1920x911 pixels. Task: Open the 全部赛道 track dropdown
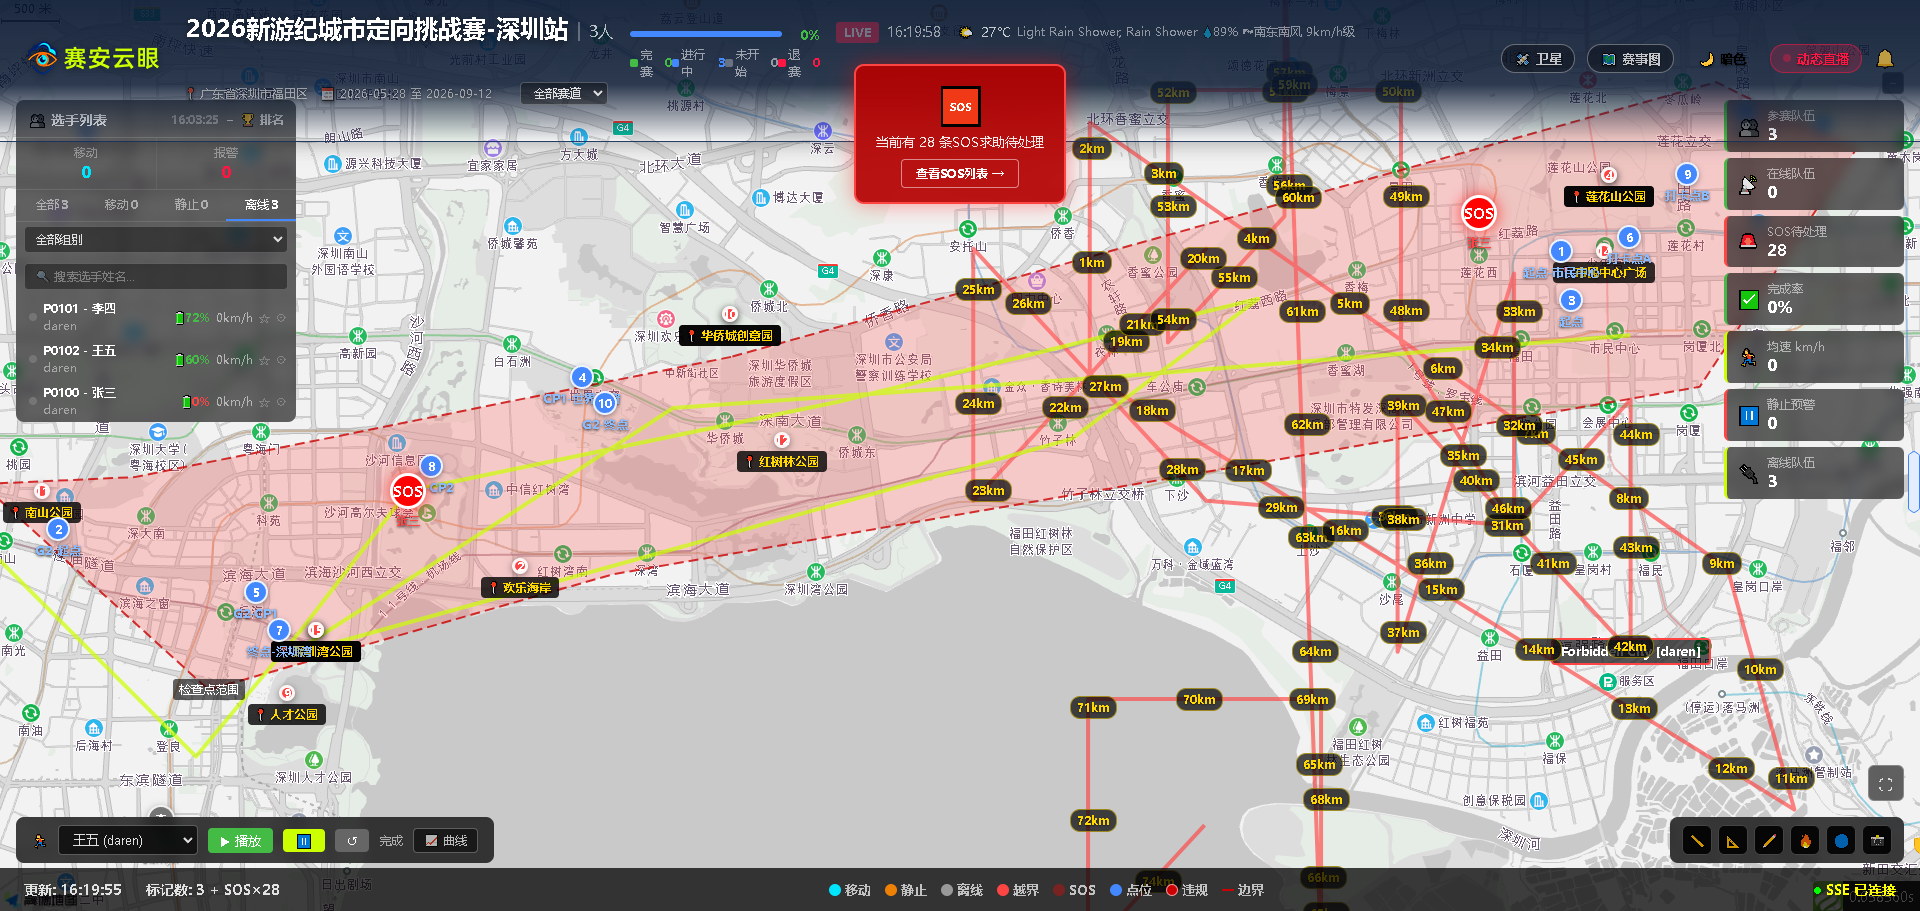pyautogui.click(x=564, y=93)
